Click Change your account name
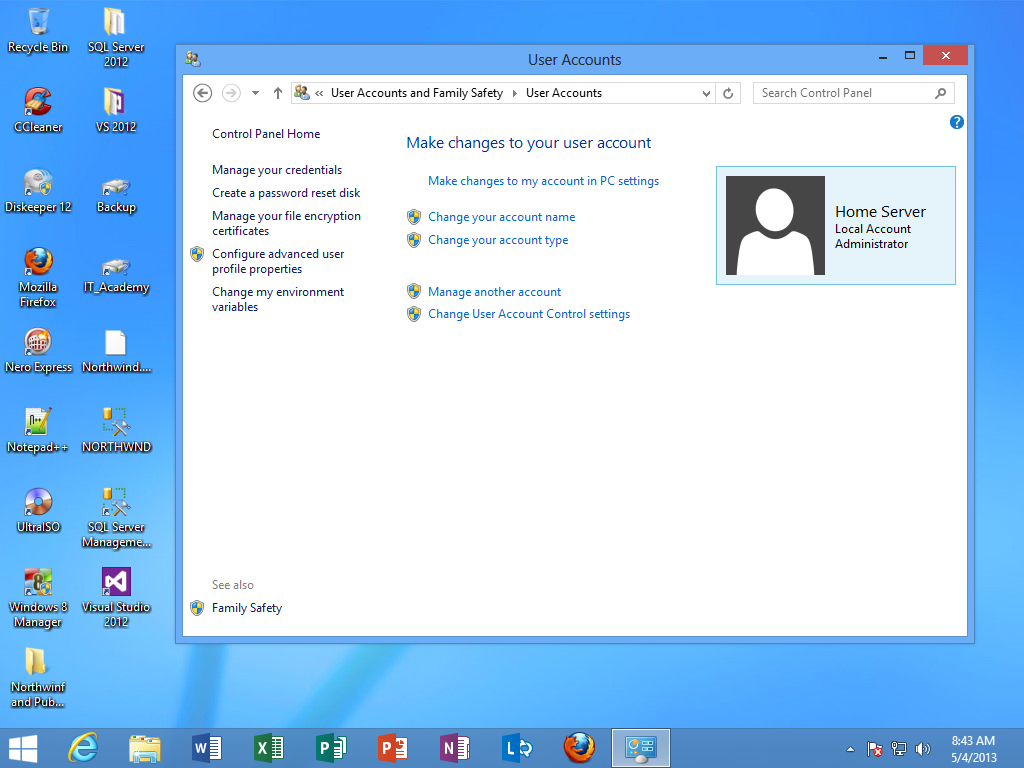This screenshot has width=1024, height=768. [502, 217]
